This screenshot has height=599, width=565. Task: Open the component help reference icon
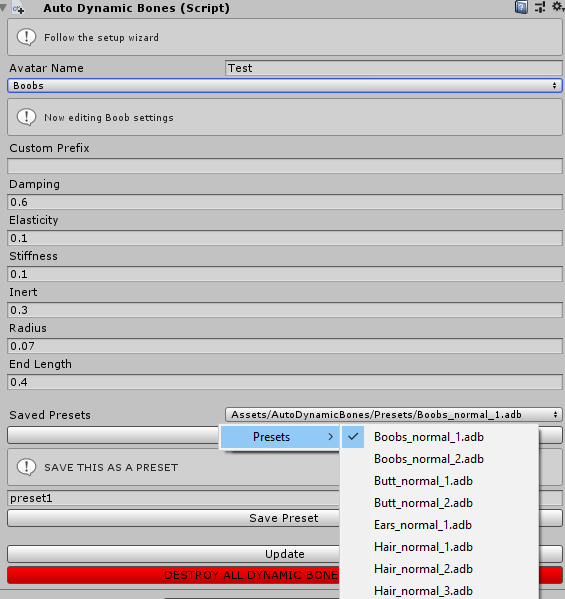click(521, 7)
